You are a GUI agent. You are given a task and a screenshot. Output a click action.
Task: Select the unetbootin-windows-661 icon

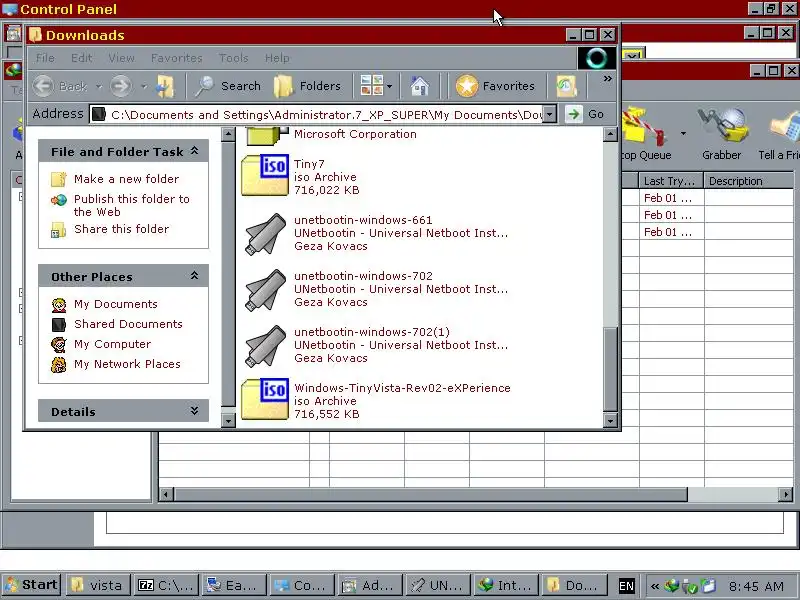[265, 233]
